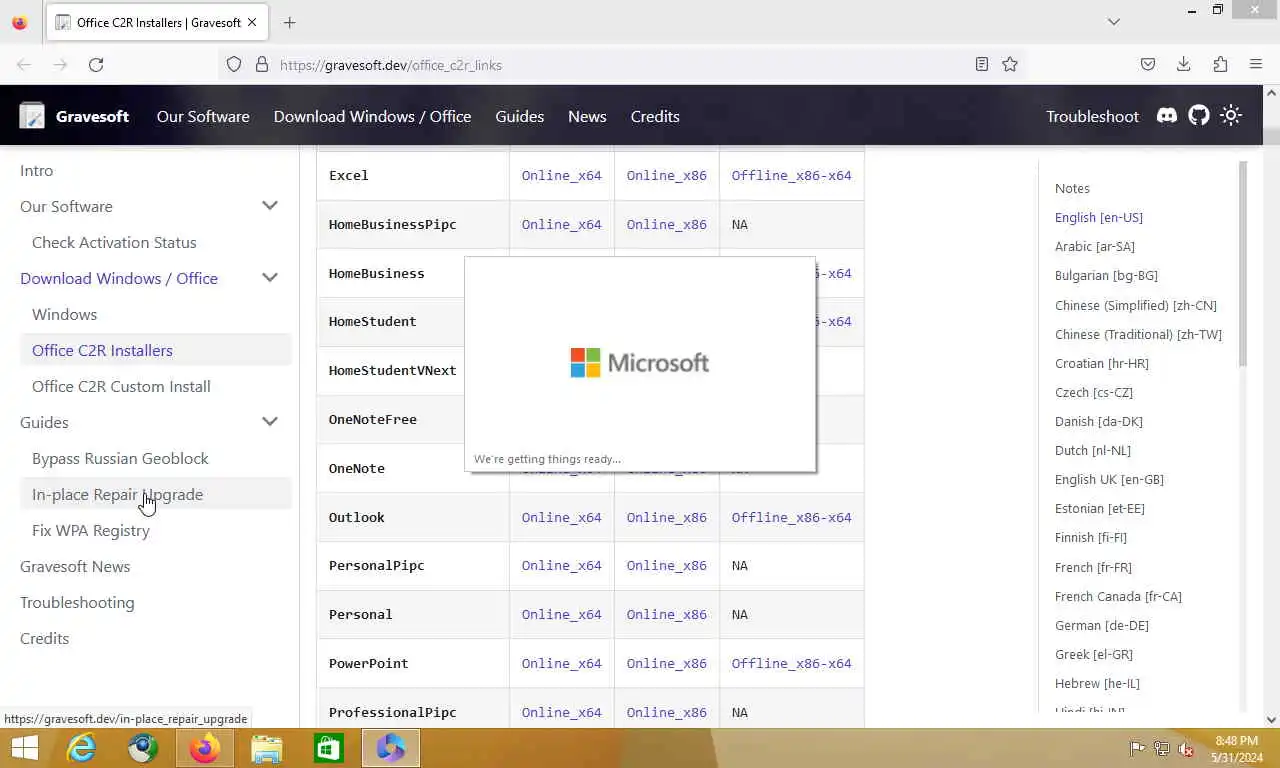Jump to Chinese (Simplified) [zh-CN] section

[x=1135, y=305]
